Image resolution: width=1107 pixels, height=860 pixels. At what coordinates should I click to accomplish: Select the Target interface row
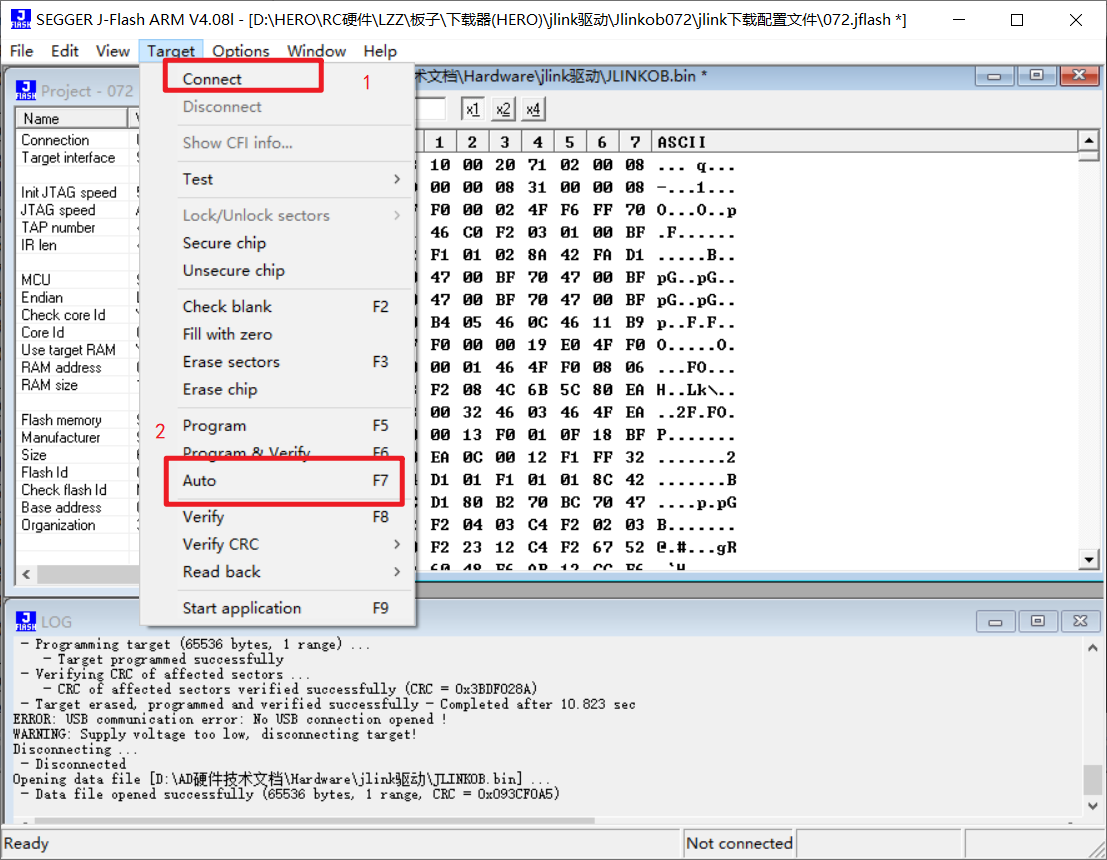(78, 157)
